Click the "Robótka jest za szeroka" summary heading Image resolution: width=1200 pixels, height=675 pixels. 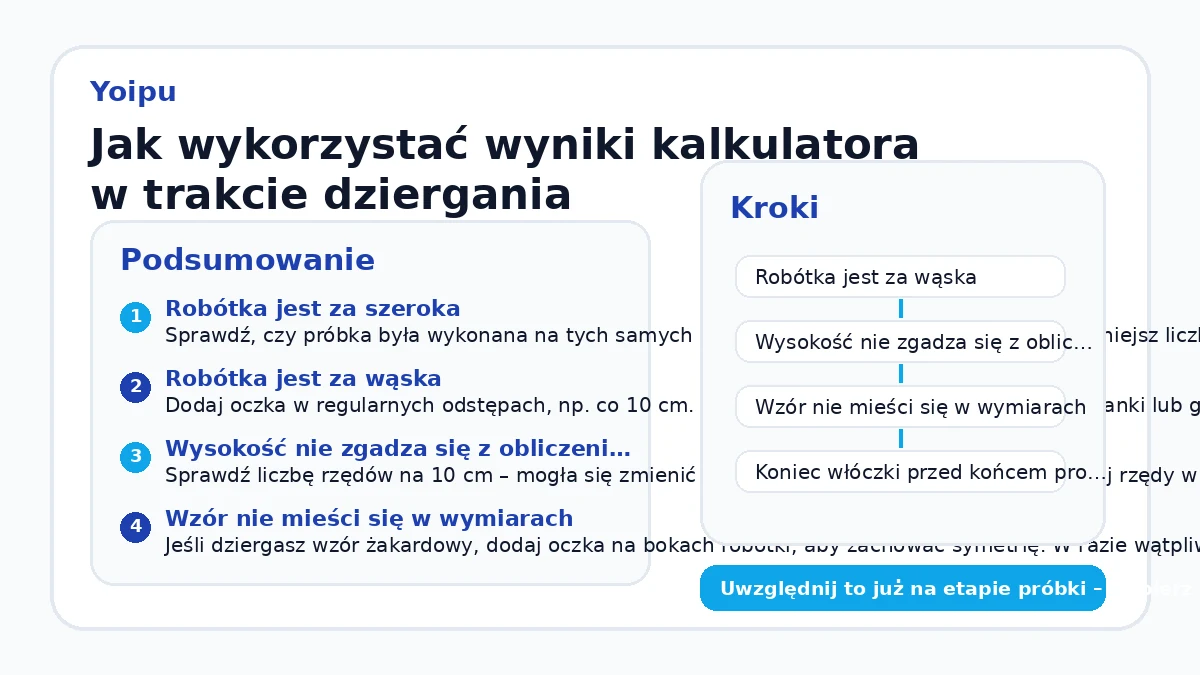coord(313,308)
